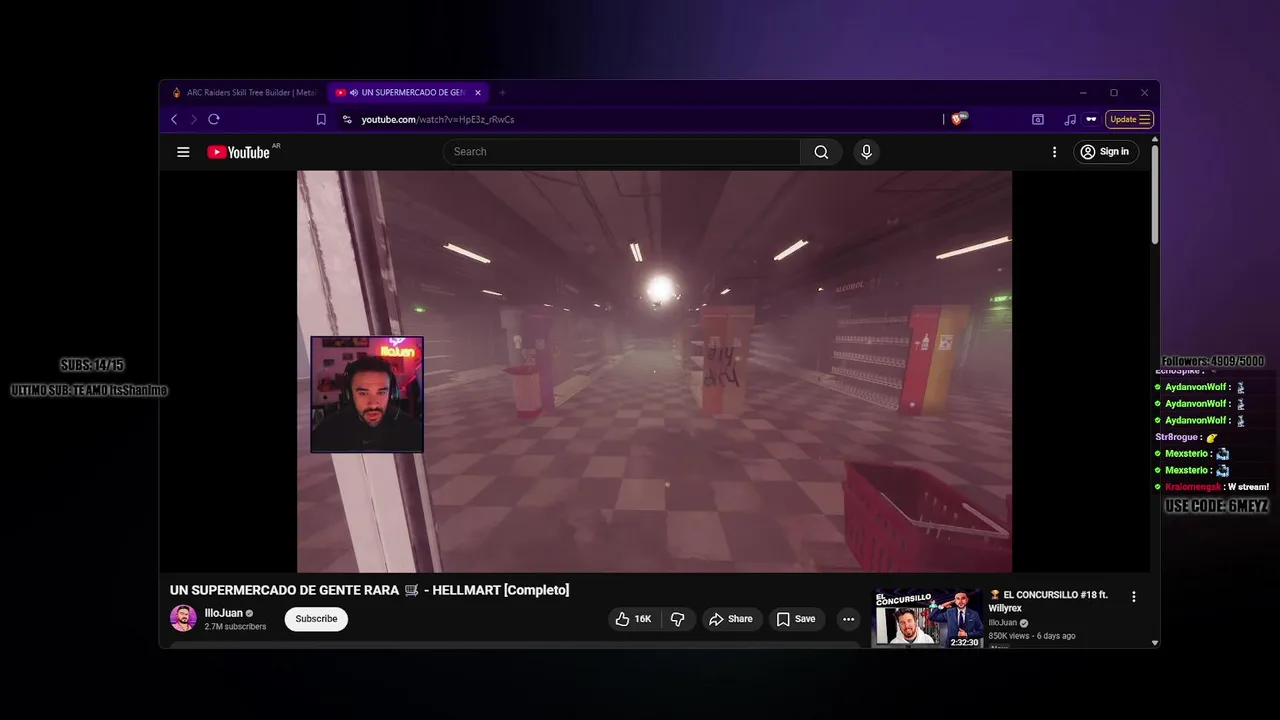Image resolution: width=1280 pixels, height=720 pixels.
Task: Open IlloJuan channel name link
Action: [x=224, y=613]
